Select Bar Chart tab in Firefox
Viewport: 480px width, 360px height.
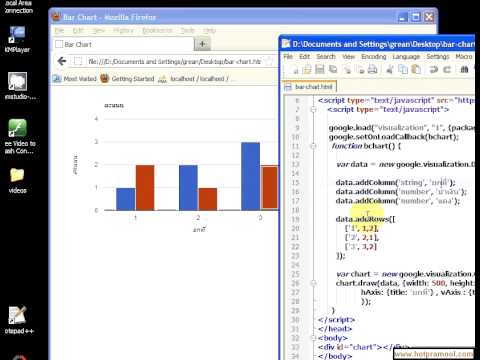pyautogui.click(x=123, y=44)
